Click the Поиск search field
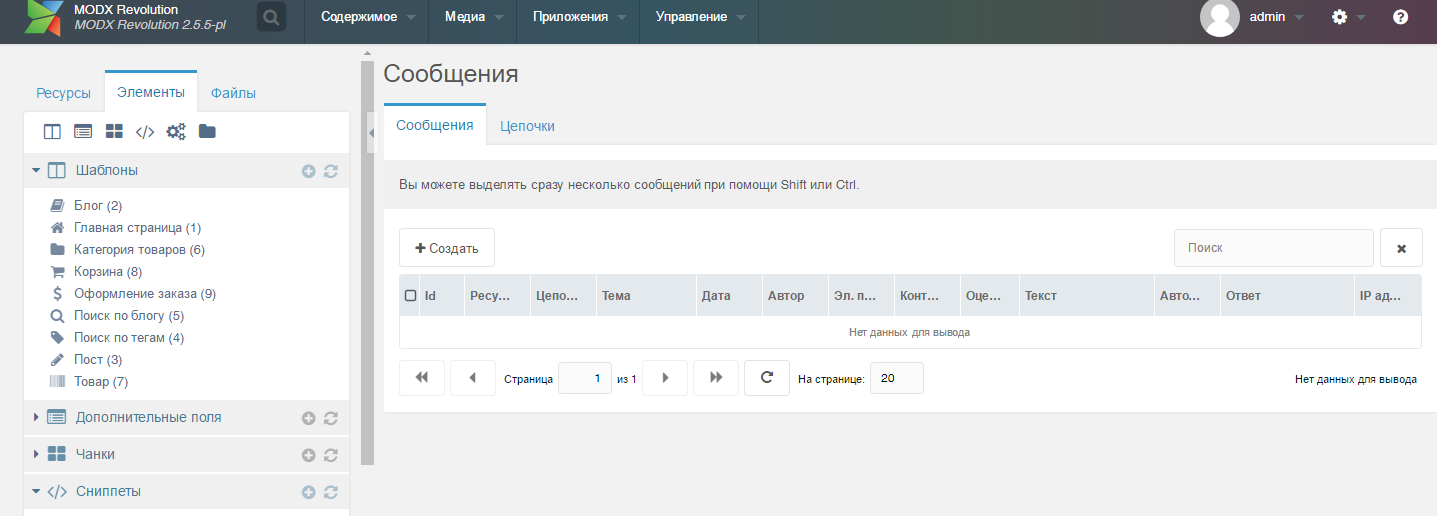This screenshot has height=516, width=1437. click(x=1274, y=248)
